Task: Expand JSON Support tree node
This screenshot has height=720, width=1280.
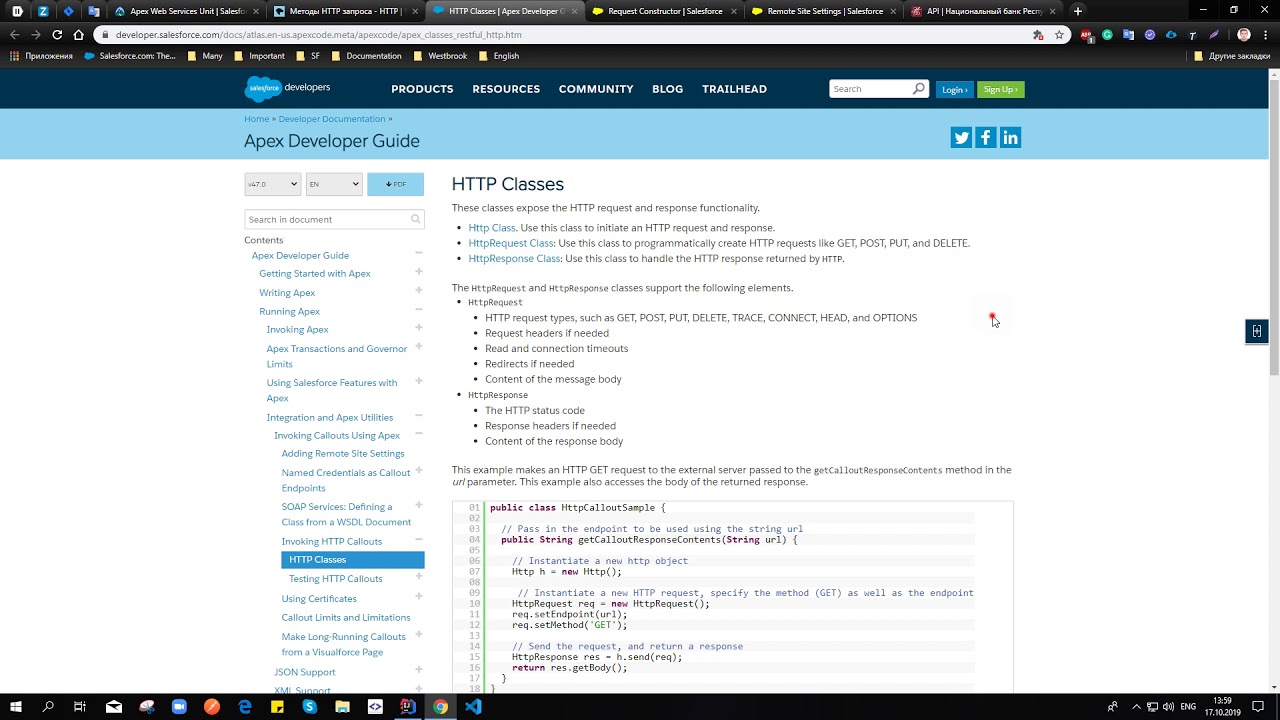Action: coord(418,671)
